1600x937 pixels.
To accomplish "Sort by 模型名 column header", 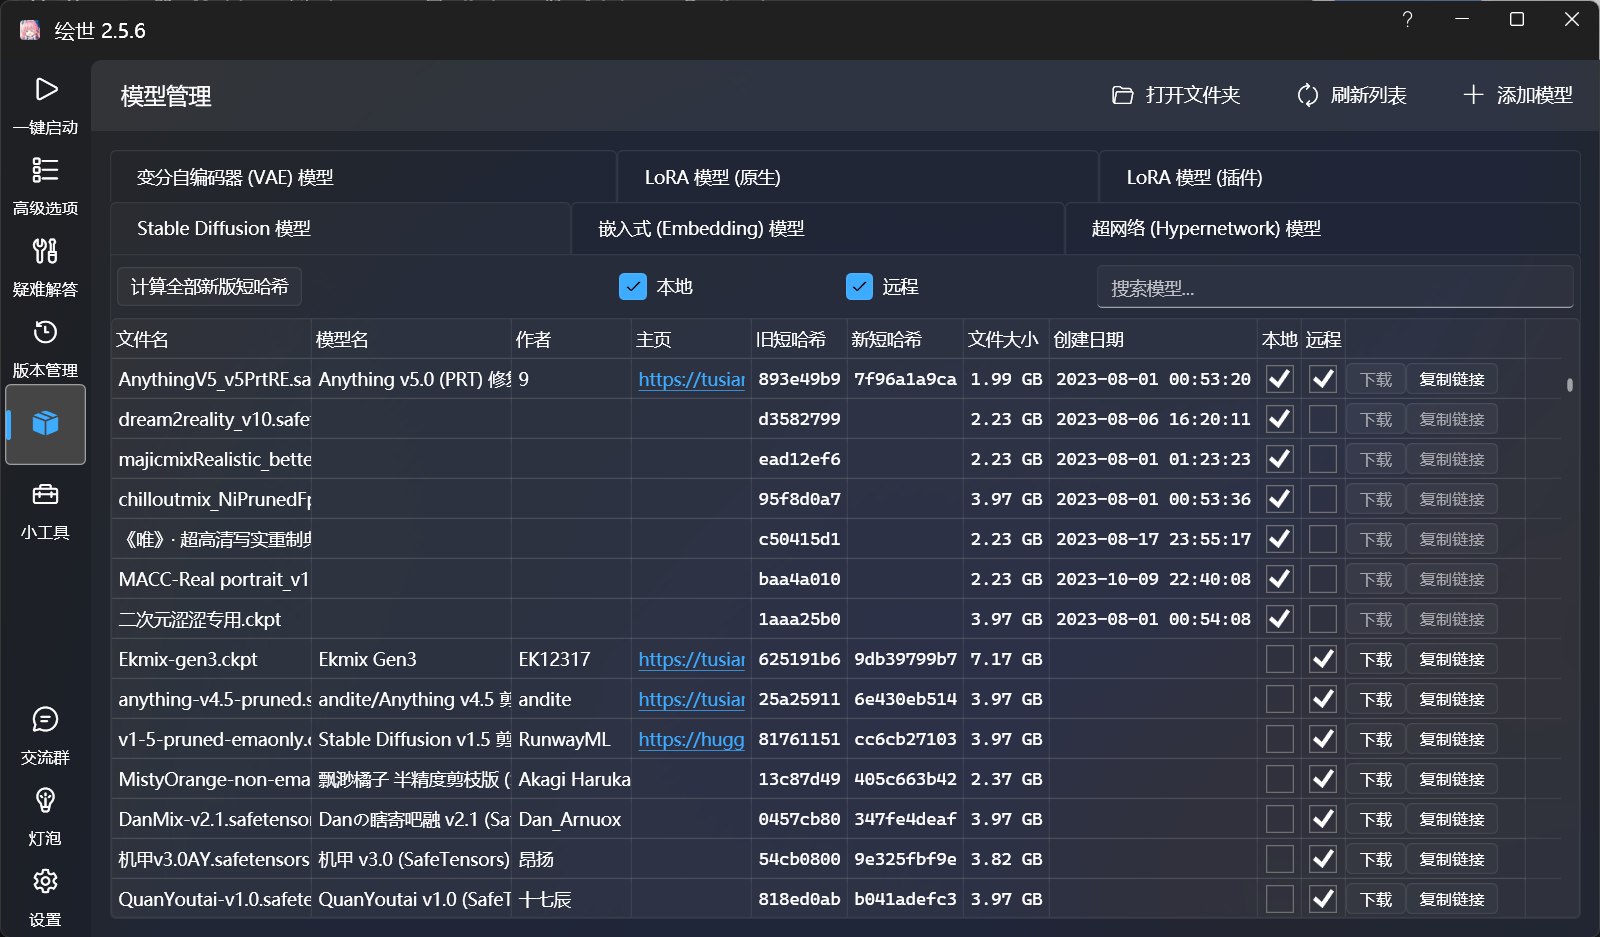I will tap(411, 339).
